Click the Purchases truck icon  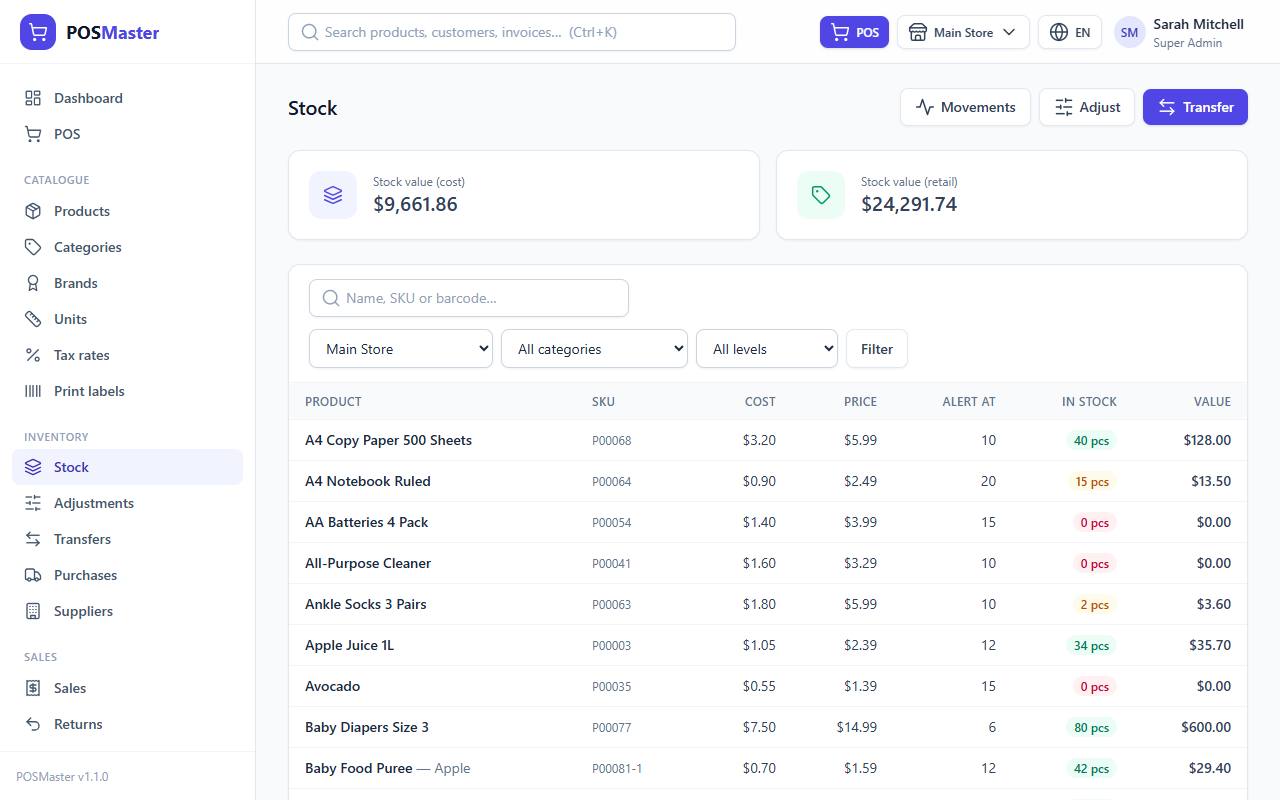pos(33,575)
